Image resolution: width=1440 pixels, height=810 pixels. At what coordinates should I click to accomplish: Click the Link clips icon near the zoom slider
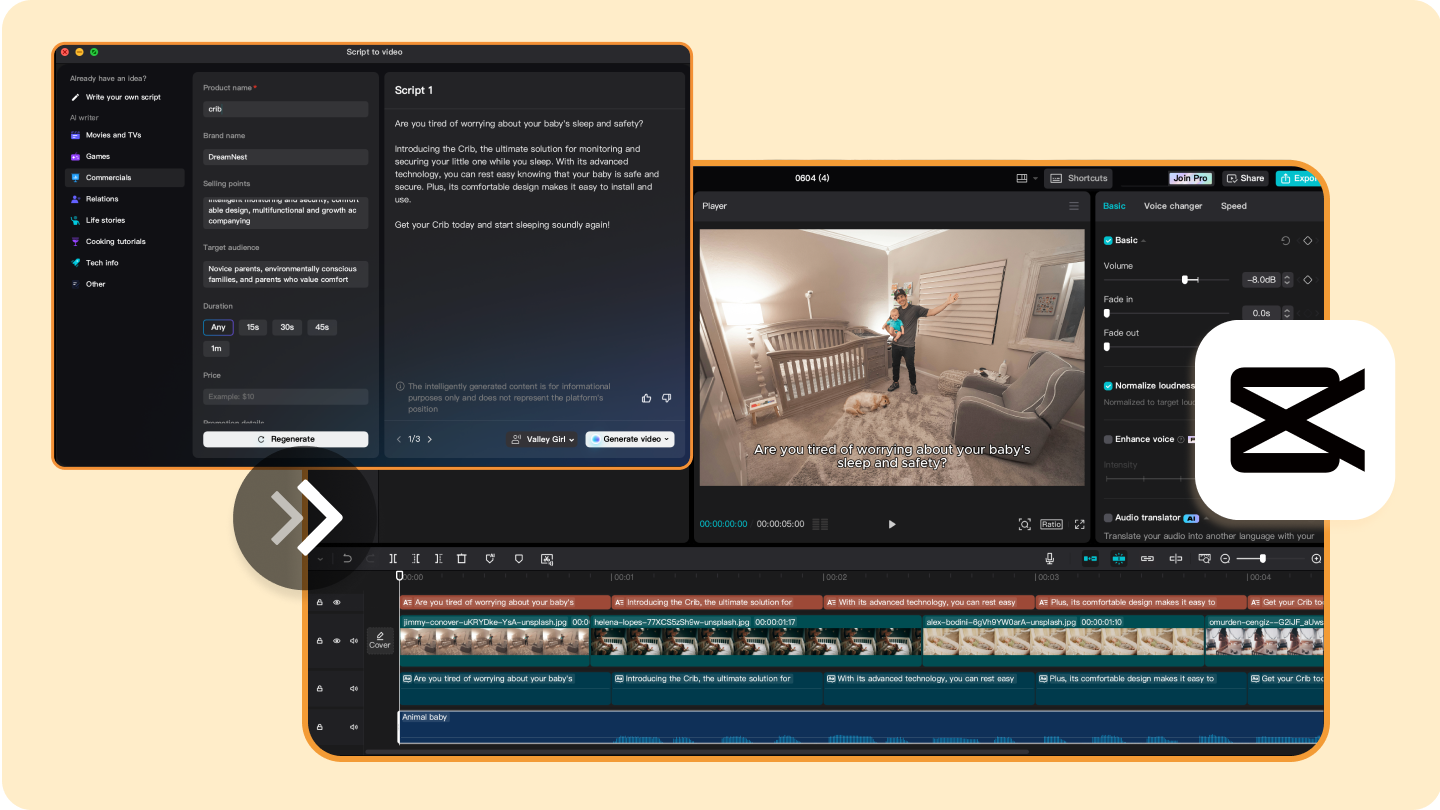click(x=1147, y=559)
